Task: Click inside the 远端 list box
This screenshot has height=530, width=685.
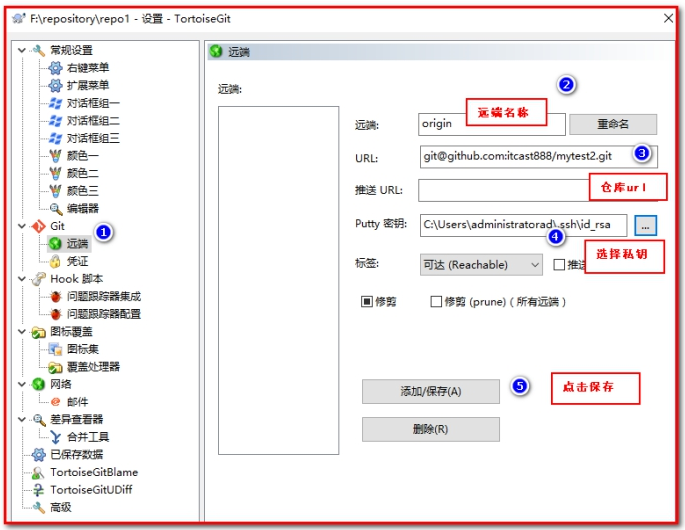Action: coord(279,280)
